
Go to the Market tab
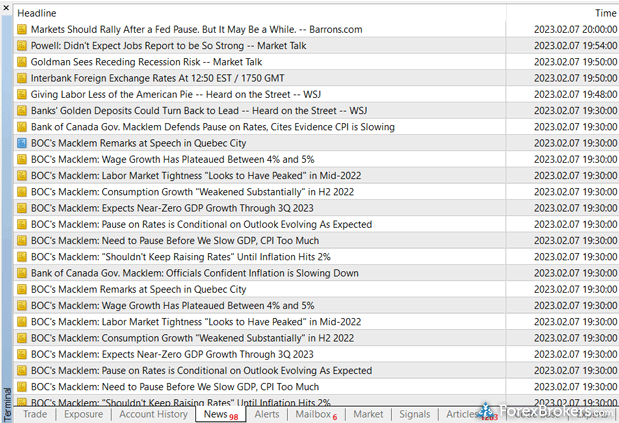pos(368,414)
